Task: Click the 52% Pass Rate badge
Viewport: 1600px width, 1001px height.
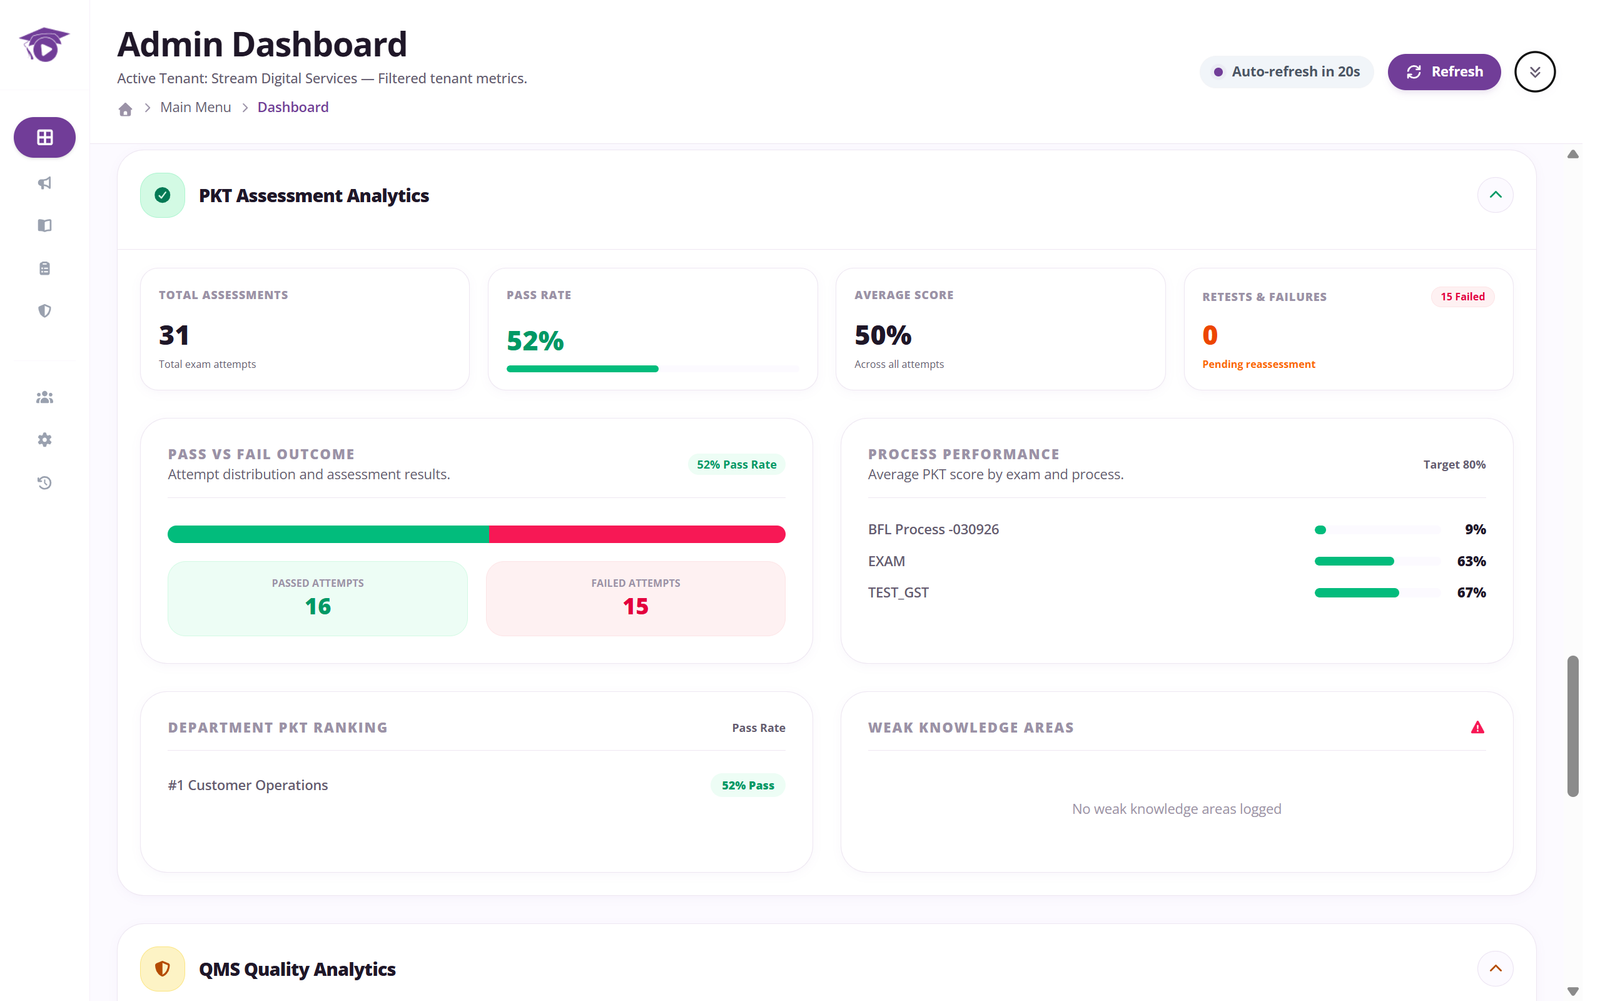Action: (x=737, y=464)
